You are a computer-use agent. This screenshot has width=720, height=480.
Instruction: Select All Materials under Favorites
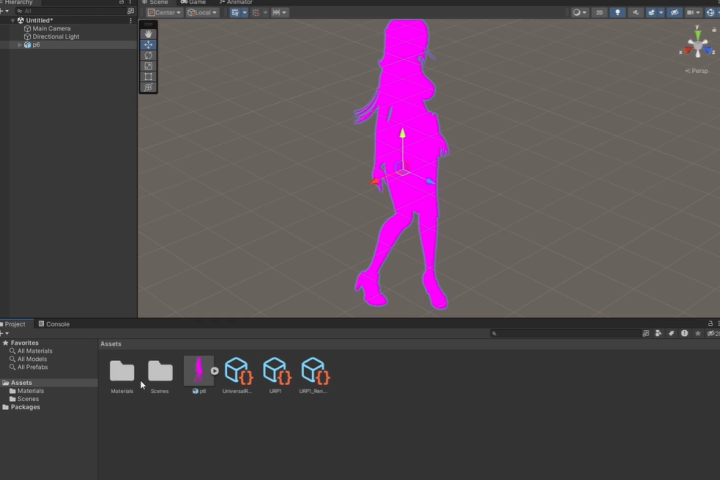point(34,351)
